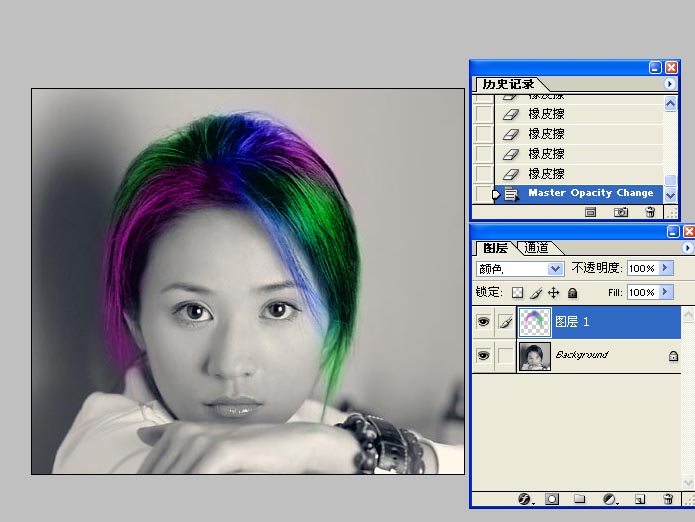Switch to the 通道 tab
The height and width of the screenshot is (522, 695).
536,248
